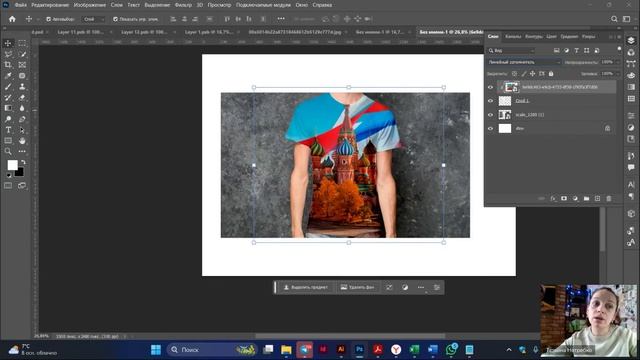This screenshot has height=360, width=640.
Task: Toggle Показать упр. элем. checkbox
Action: tap(115, 19)
